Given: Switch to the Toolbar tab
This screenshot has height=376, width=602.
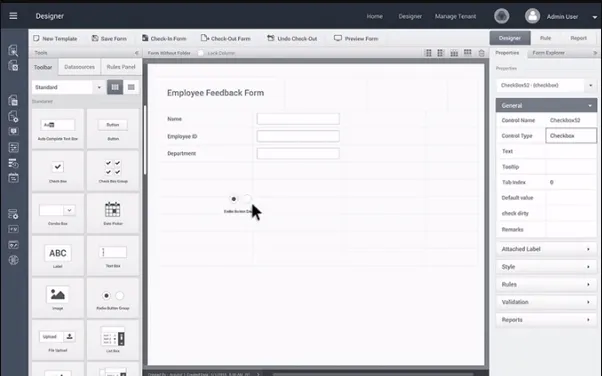Looking at the screenshot, I should coord(43,67).
